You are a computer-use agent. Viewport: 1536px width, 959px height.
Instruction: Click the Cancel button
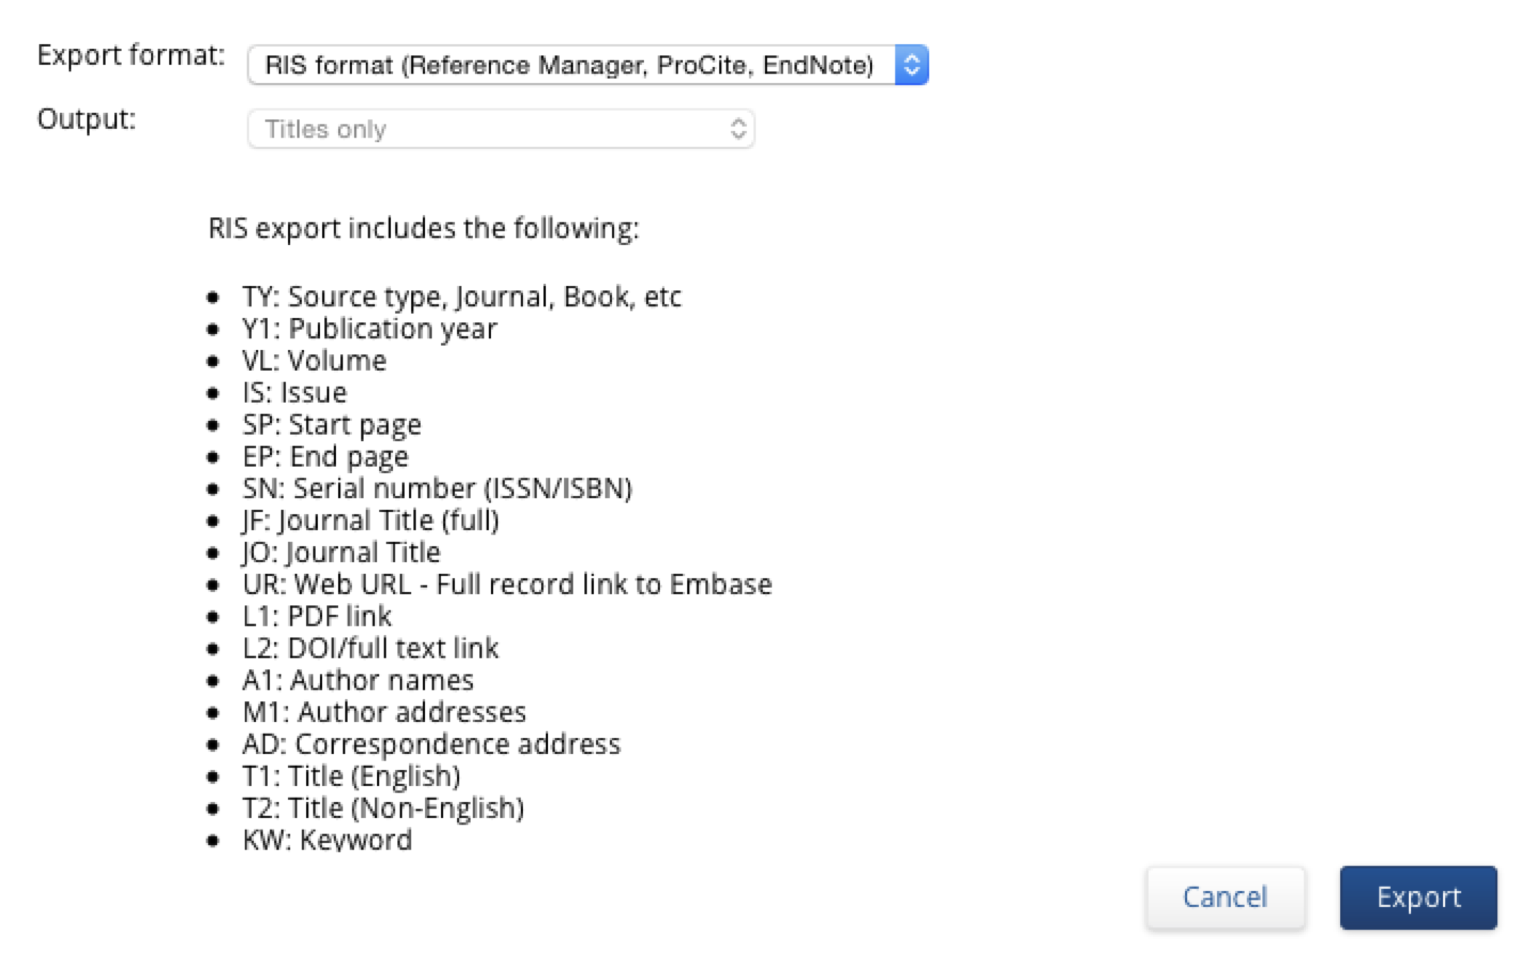(x=1225, y=897)
